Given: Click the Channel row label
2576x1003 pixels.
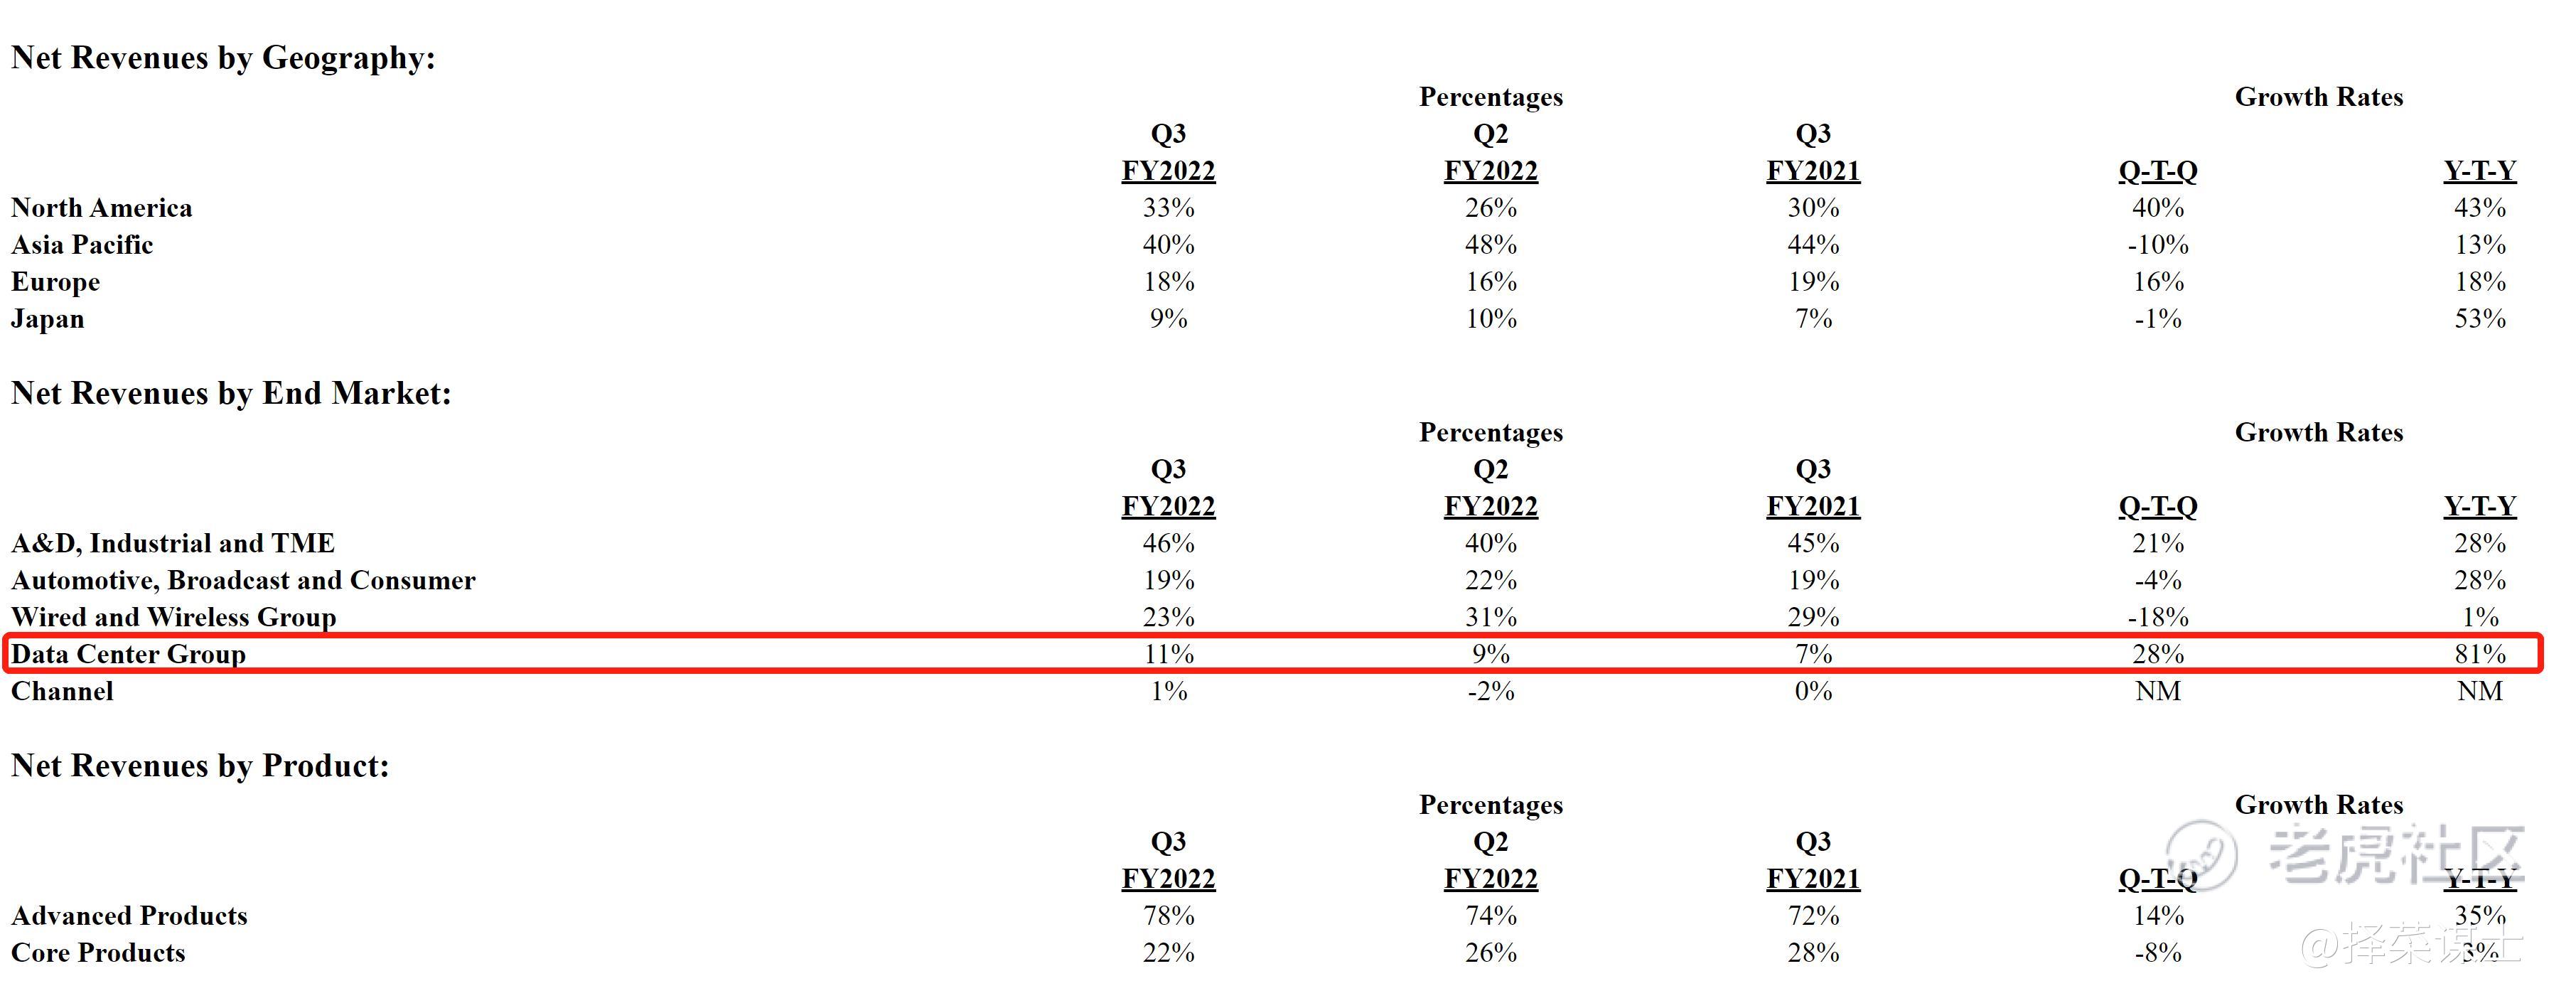Looking at the screenshot, I should [x=62, y=691].
